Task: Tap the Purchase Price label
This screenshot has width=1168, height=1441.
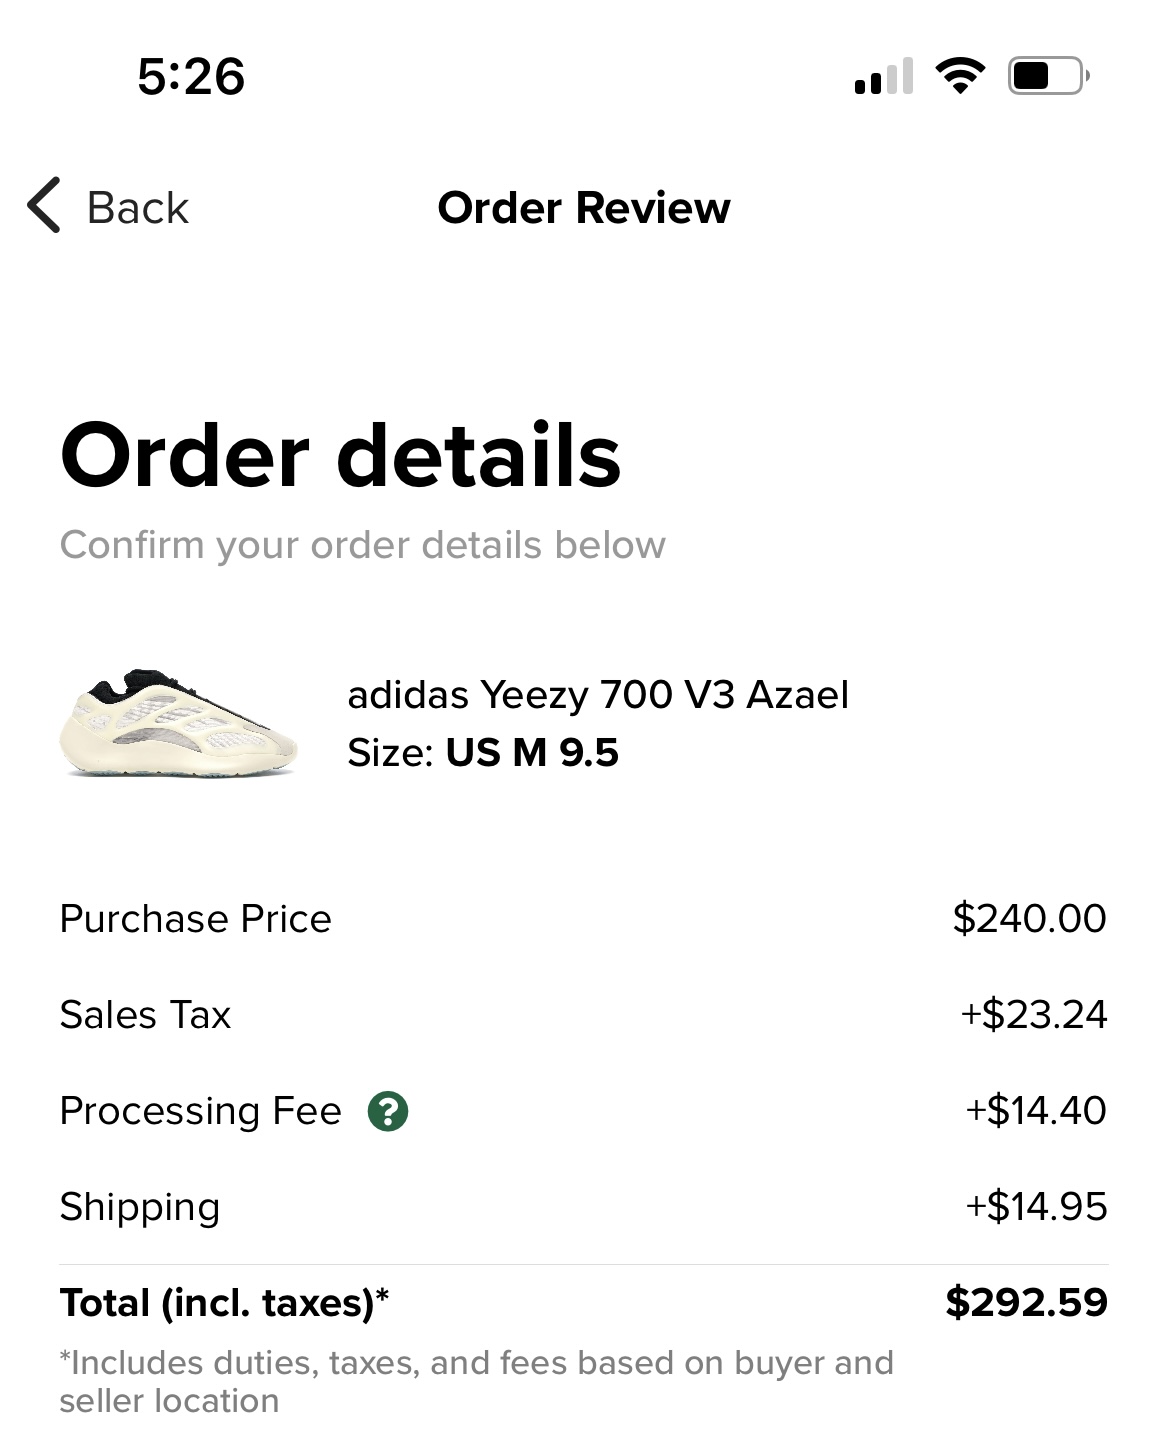Action: point(195,919)
